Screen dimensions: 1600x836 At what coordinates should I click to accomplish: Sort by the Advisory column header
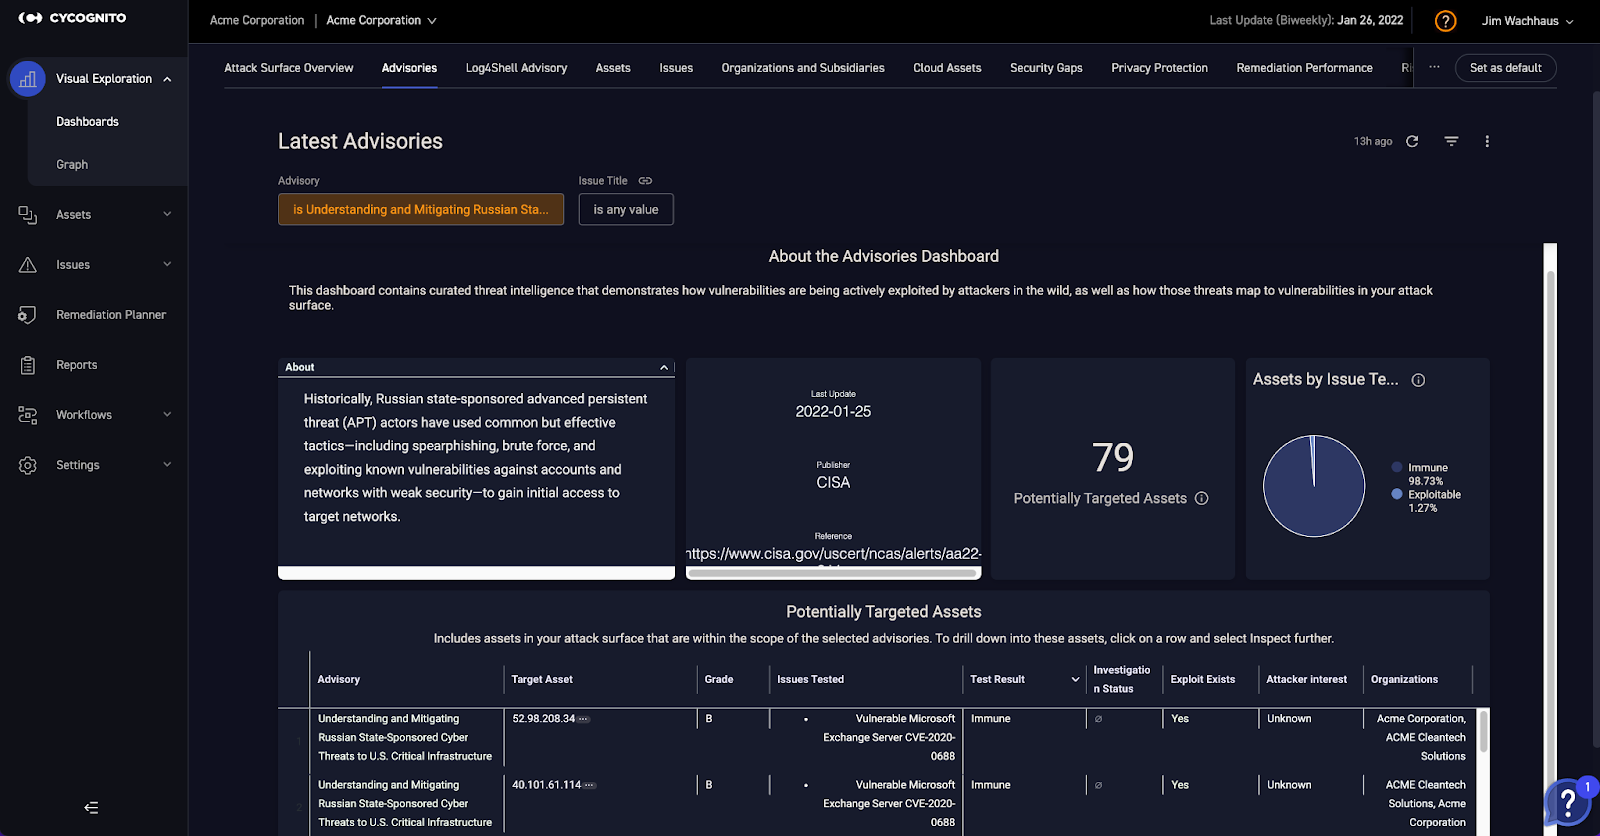click(x=339, y=680)
